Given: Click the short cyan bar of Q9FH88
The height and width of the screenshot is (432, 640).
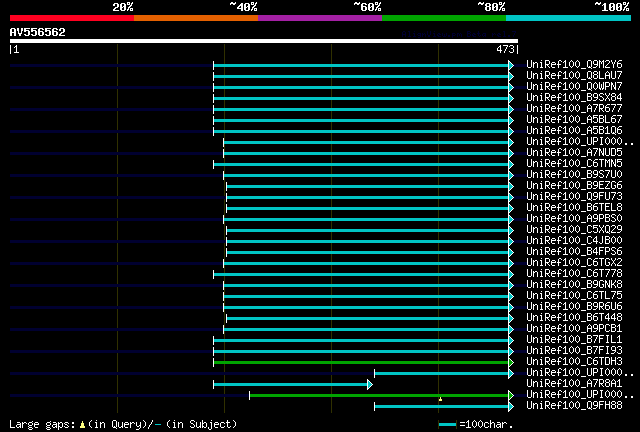Looking at the screenshot, I should click(x=441, y=407).
